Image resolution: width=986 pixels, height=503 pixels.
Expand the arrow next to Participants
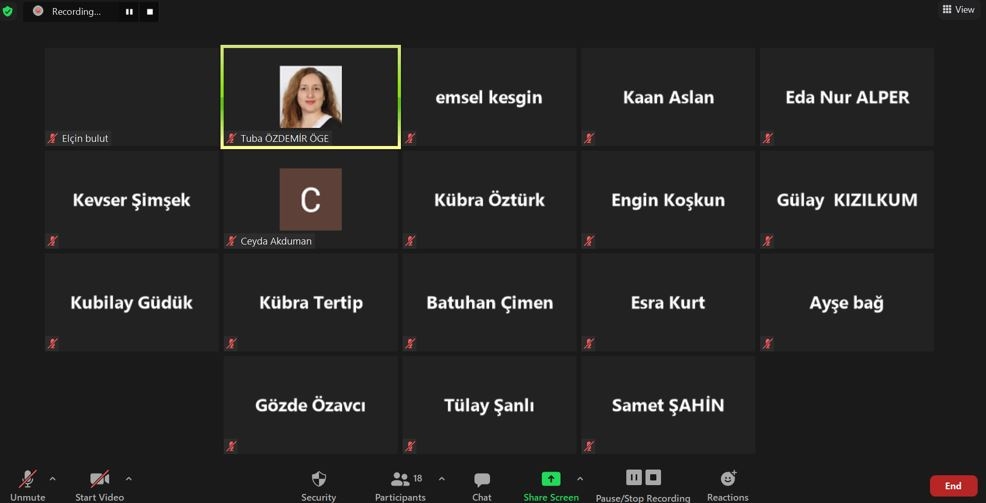click(x=441, y=479)
